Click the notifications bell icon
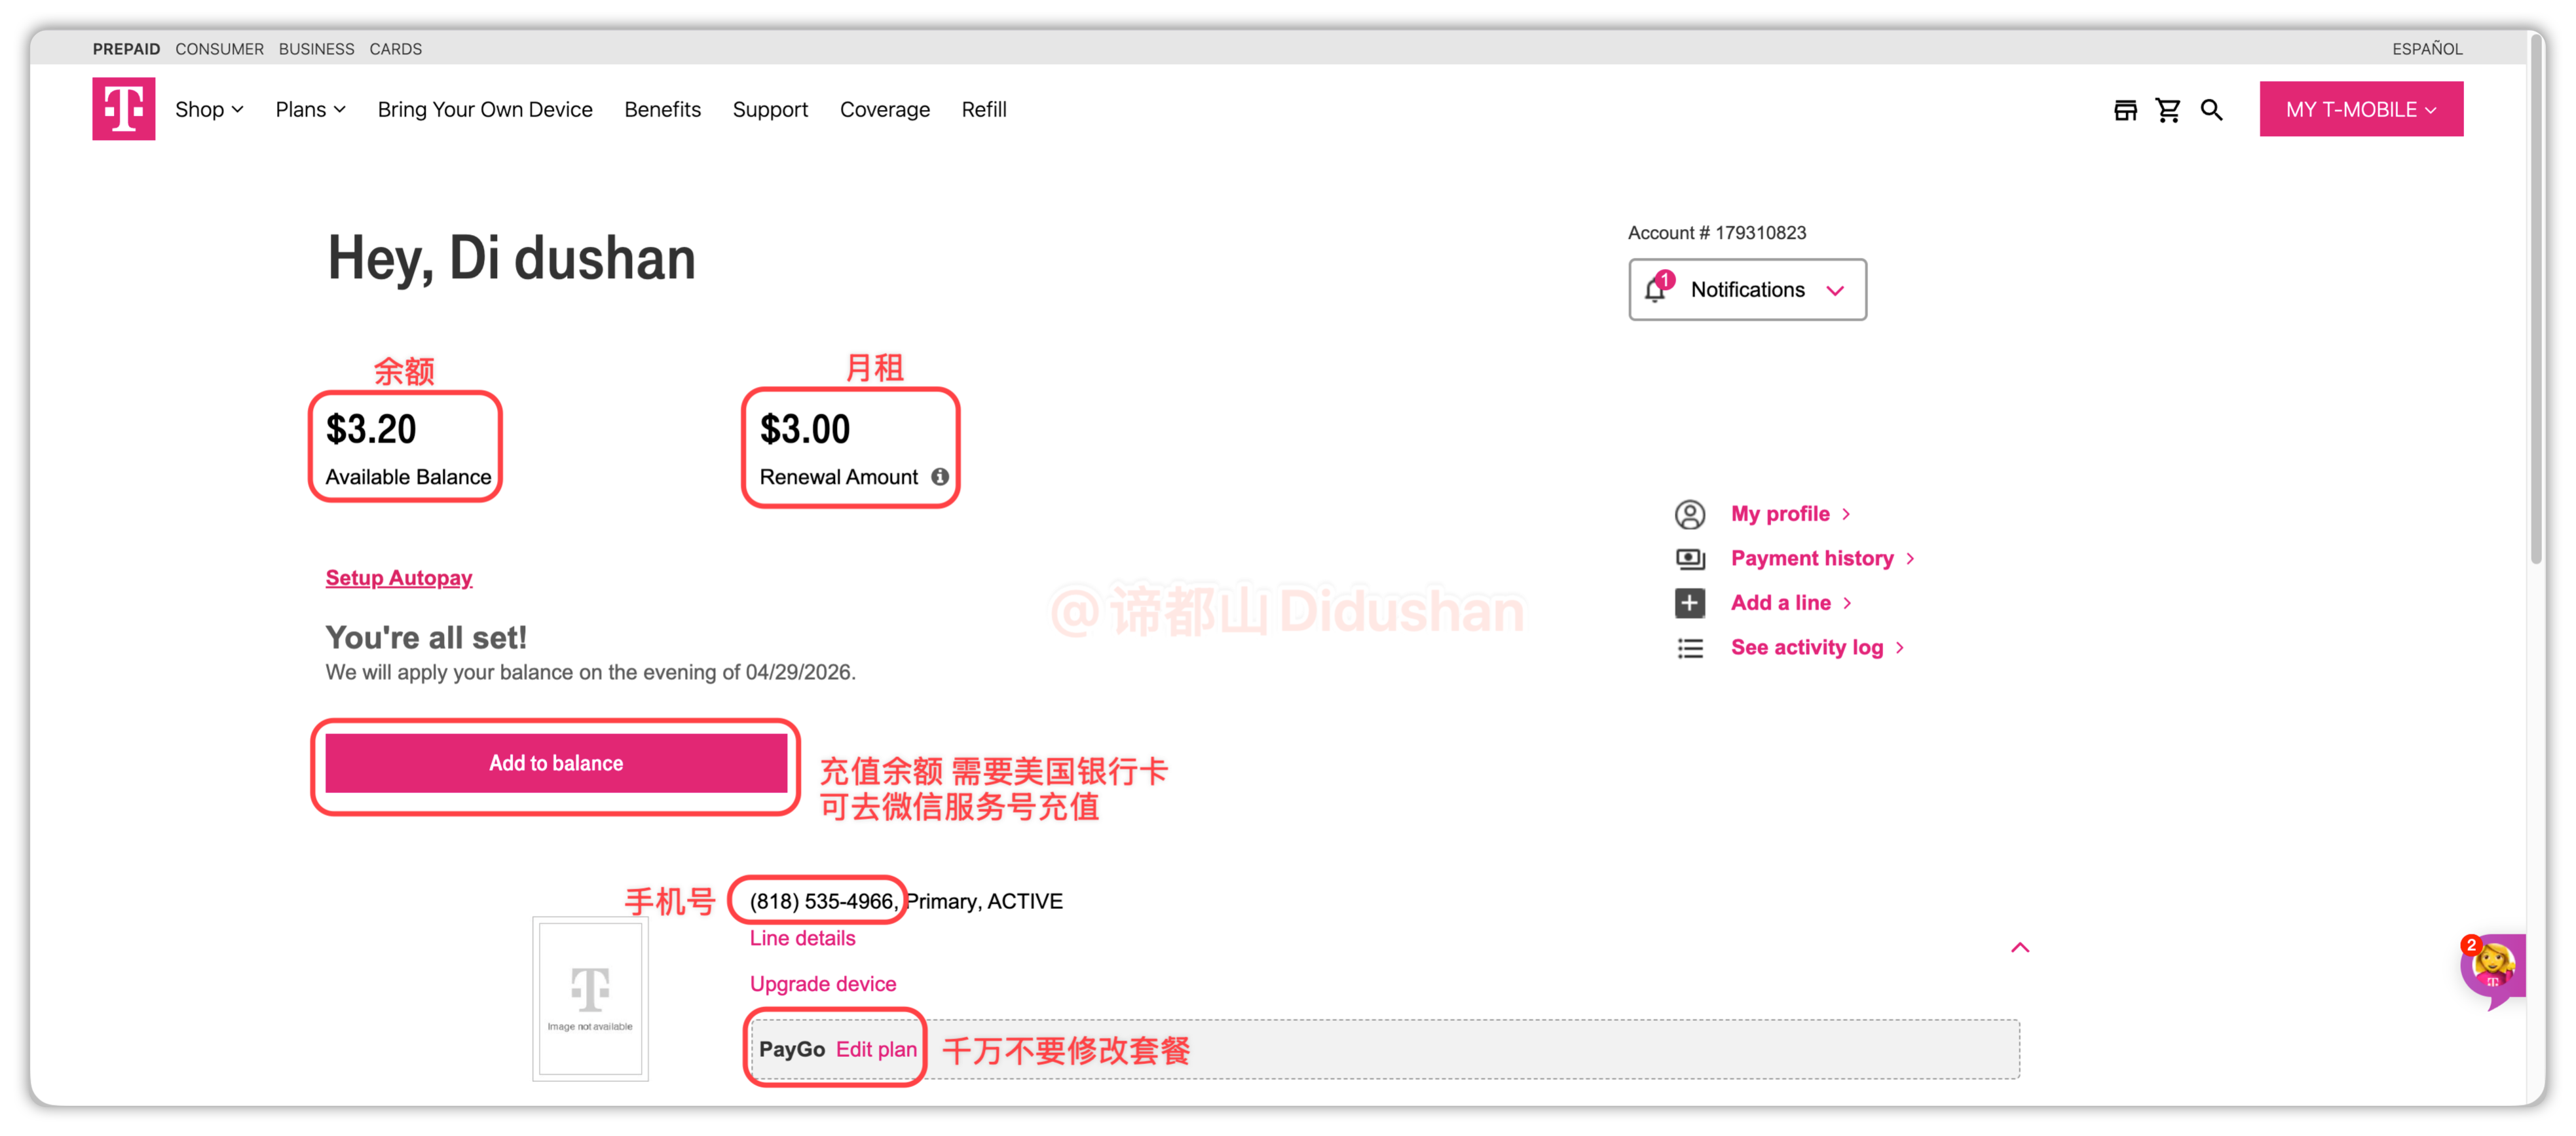The image size is (2576, 1136). coord(1657,289)
